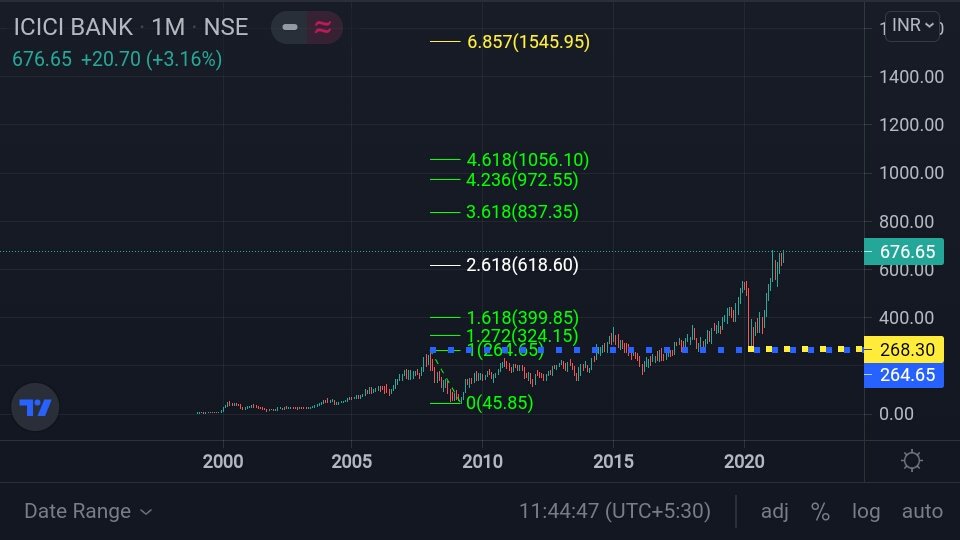The width and height of the screenshot is (960, 540).
Task: Click the 0.00 price axis label
Action: [896, 414]
